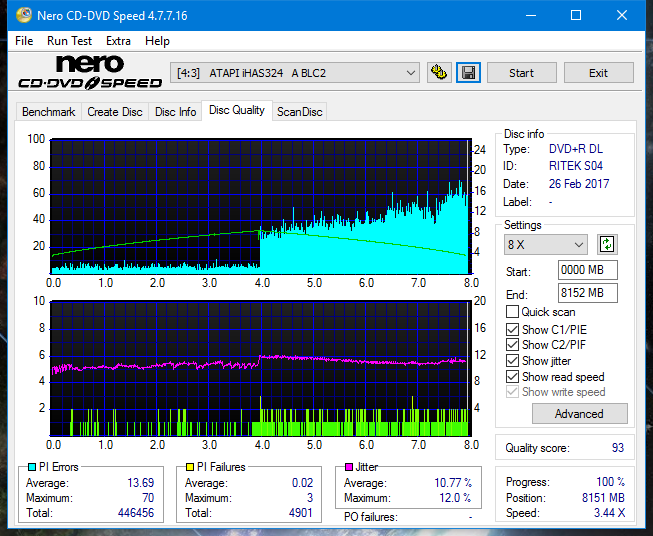Click the PO failures label
This screenshot has height=536, width=653.
point(371,517)
